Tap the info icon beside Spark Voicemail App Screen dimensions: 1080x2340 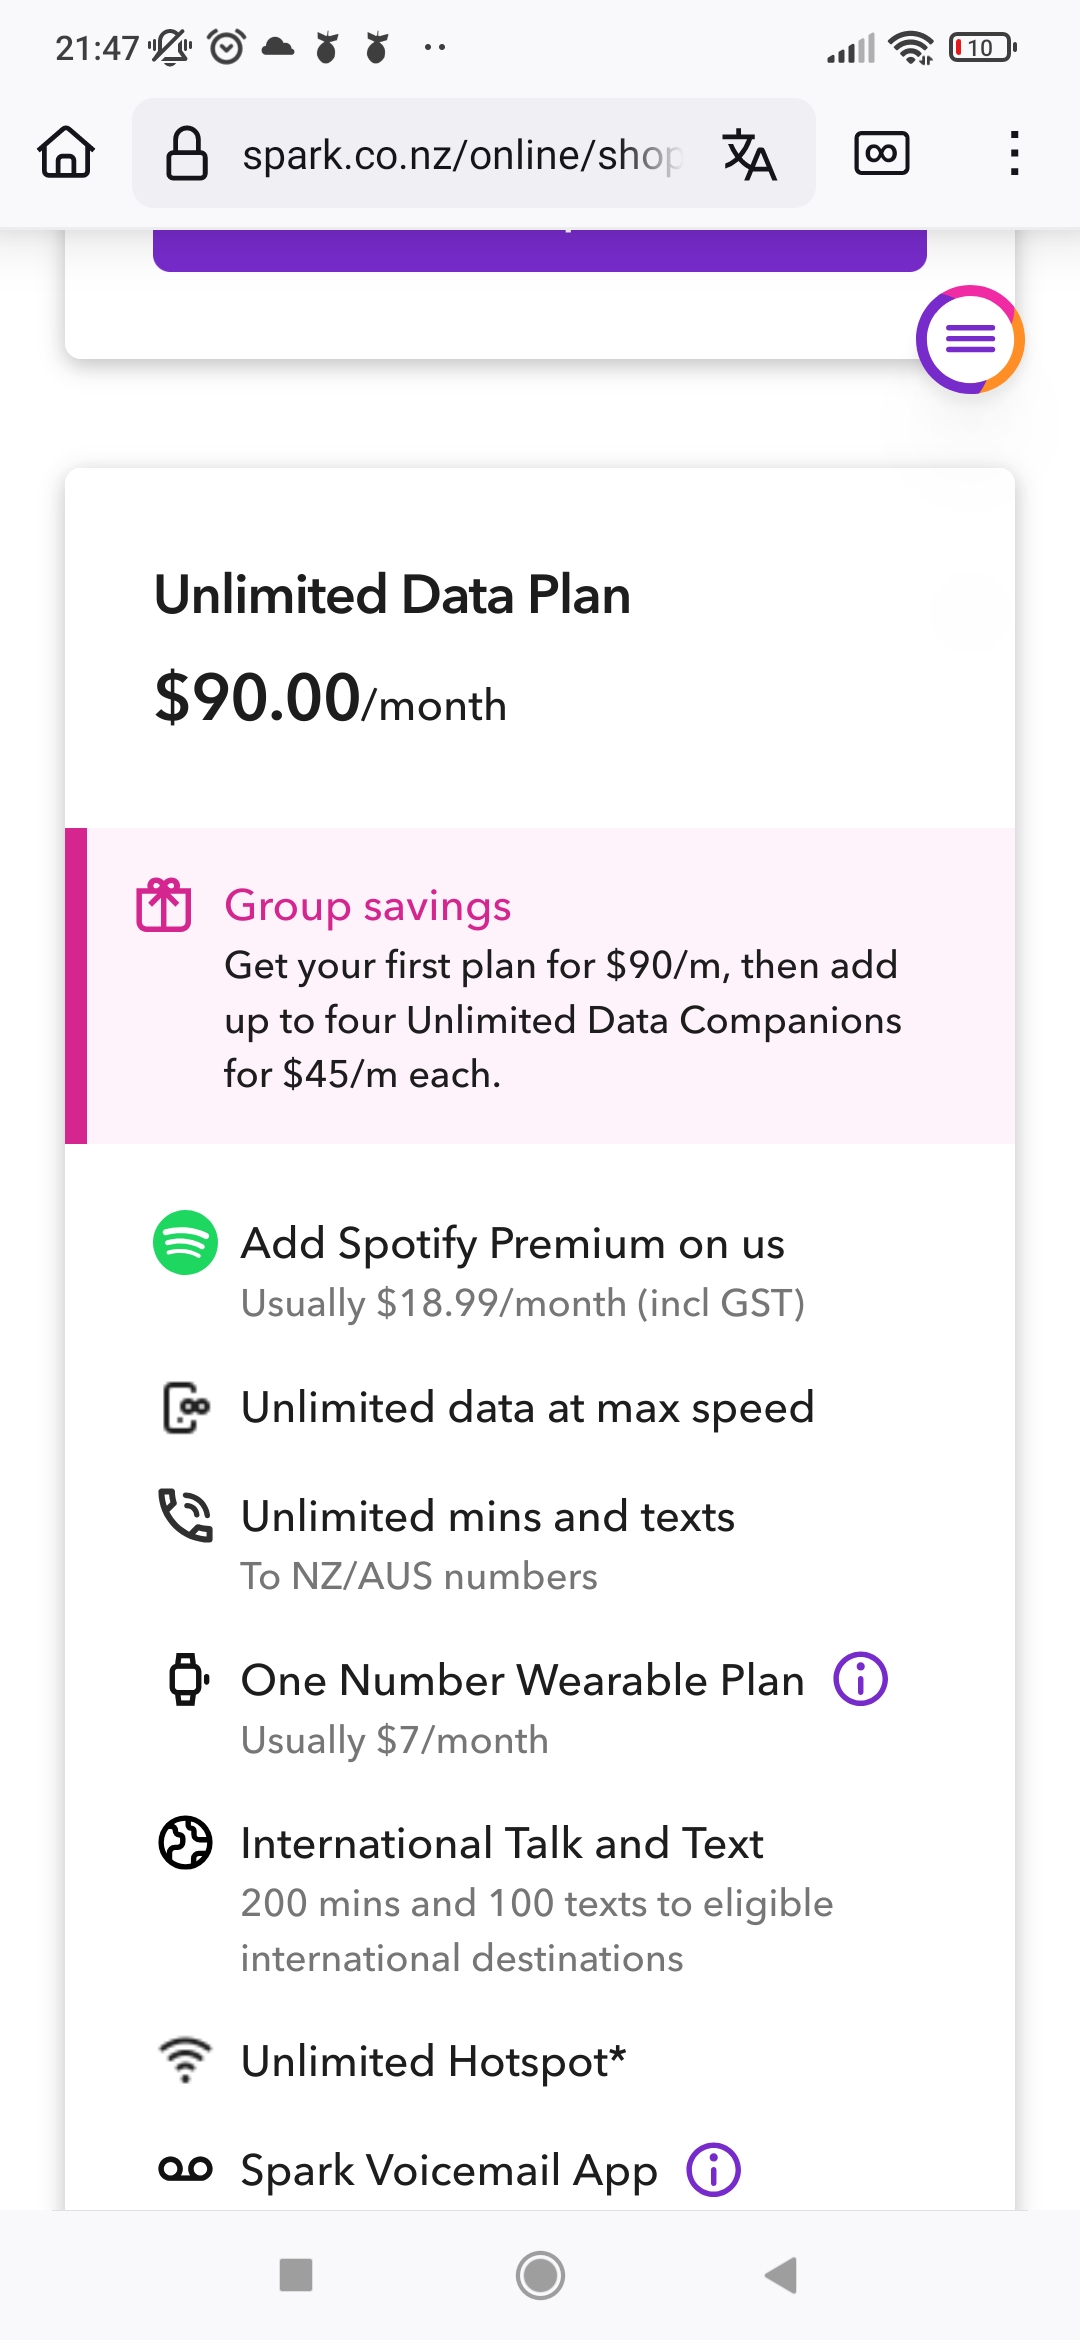click(714, 2170)
